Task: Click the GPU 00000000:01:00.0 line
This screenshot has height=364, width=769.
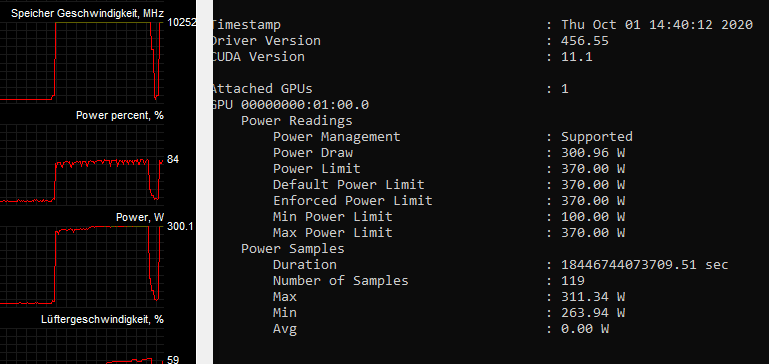Action: [290, 105]
